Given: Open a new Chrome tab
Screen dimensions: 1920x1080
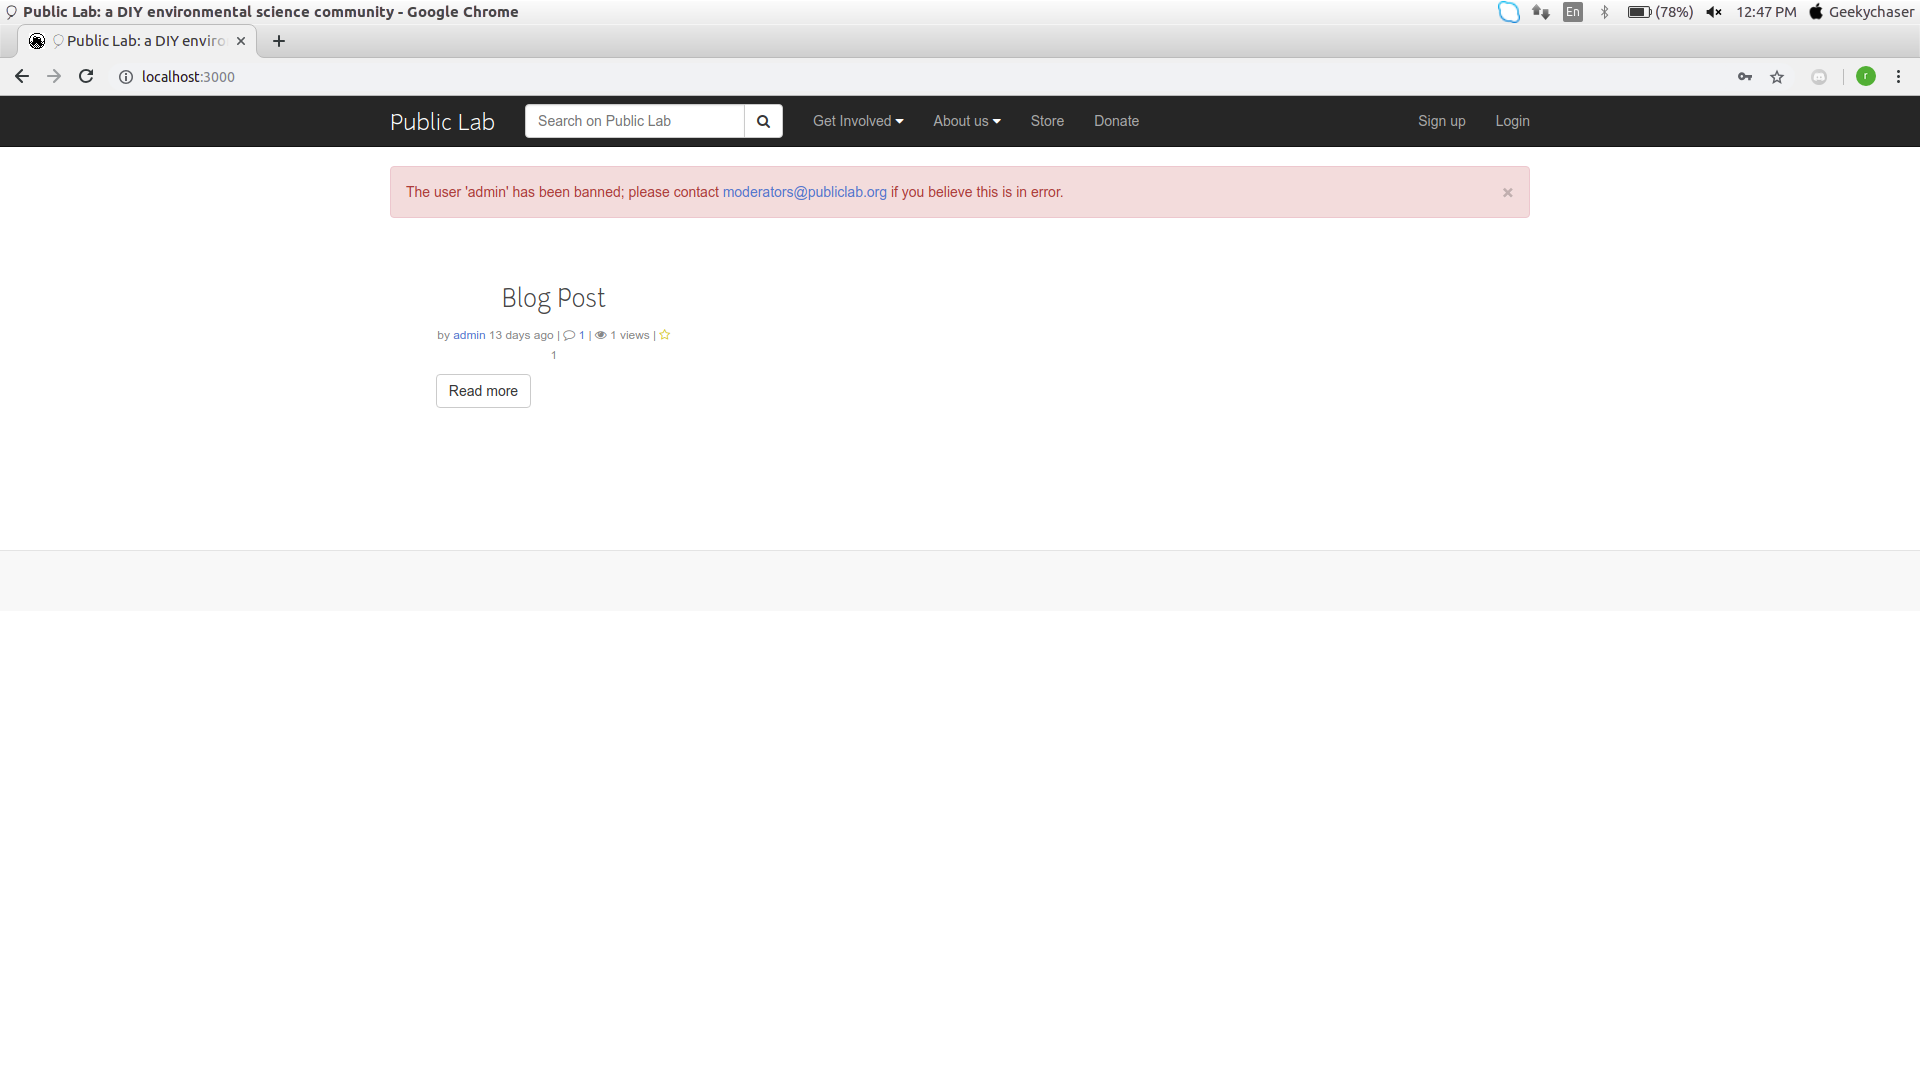Looking at the screenshot, I should pyautogui.click(x=279, y=41).
